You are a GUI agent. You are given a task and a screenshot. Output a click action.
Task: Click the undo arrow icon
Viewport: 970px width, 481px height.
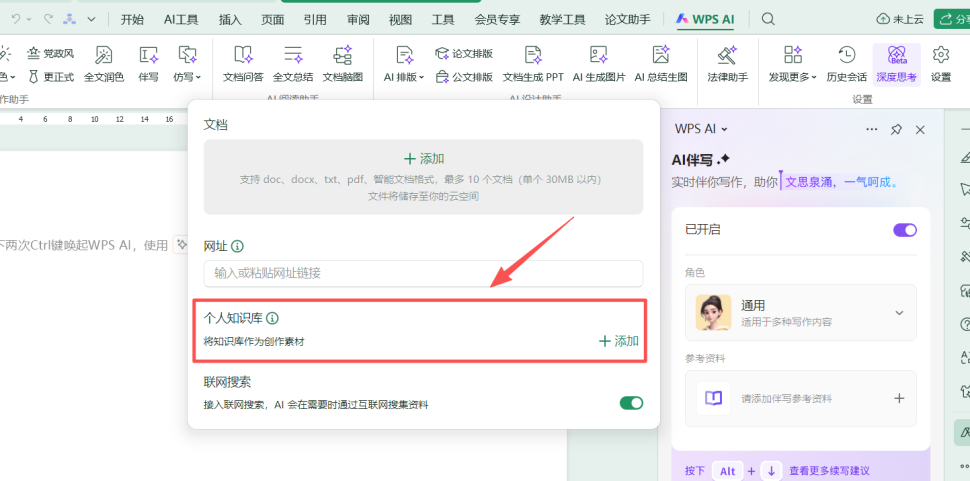[15, 19]
